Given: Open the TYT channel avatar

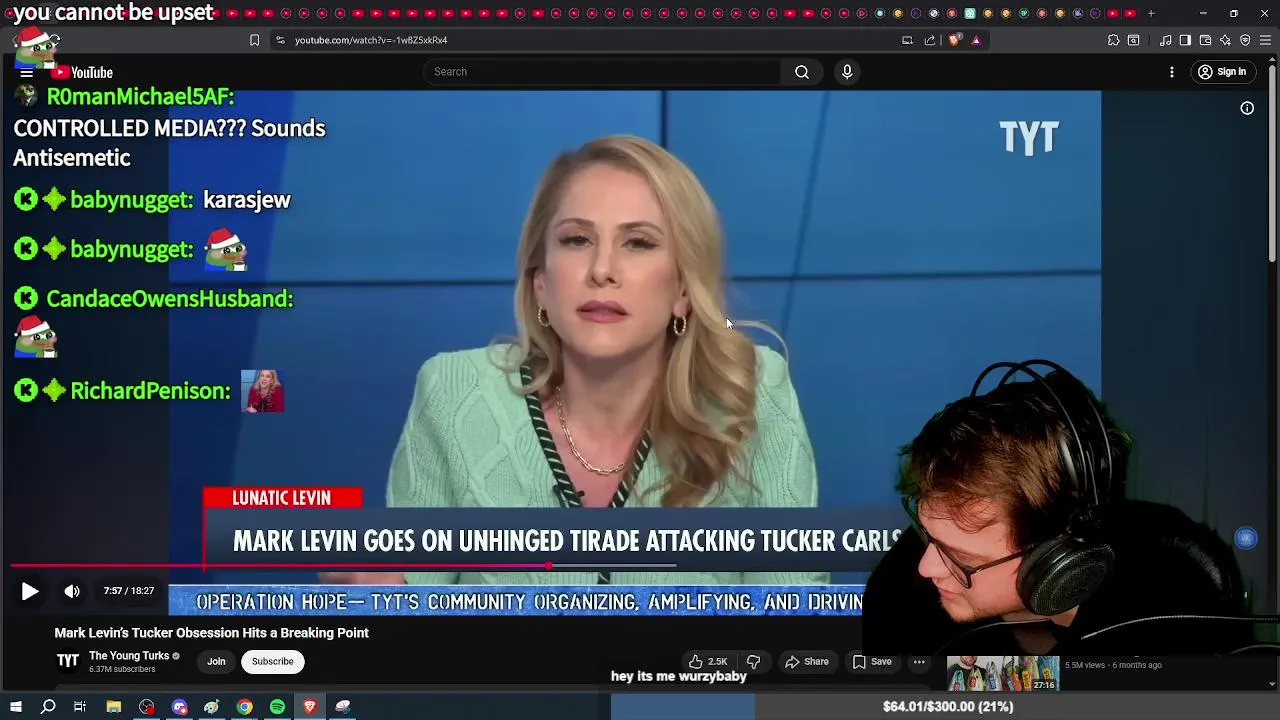Looking at the screenshot, I should (68, 661).
